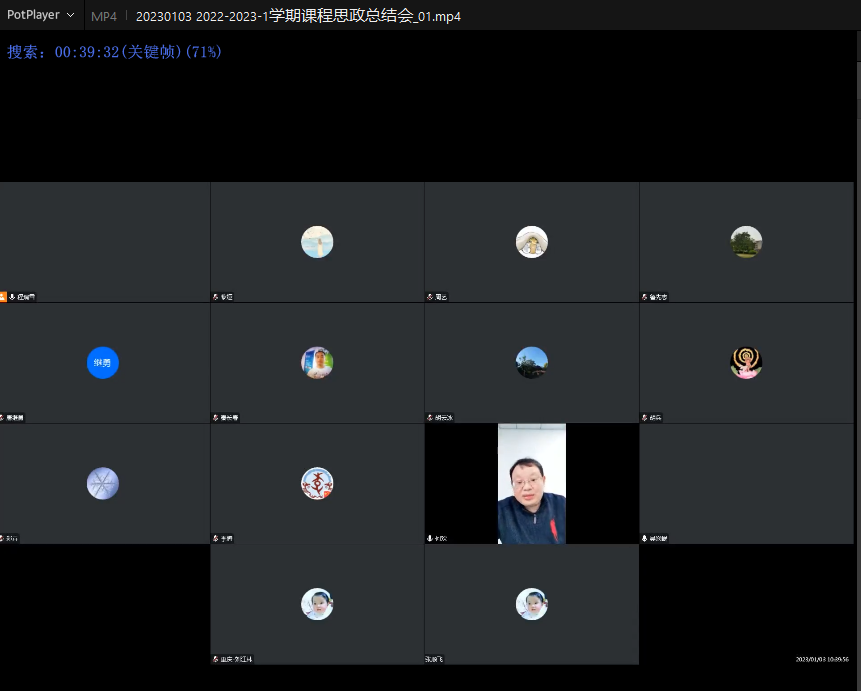Click the recording timestamp at bottom right

click(x=822, y=659)
